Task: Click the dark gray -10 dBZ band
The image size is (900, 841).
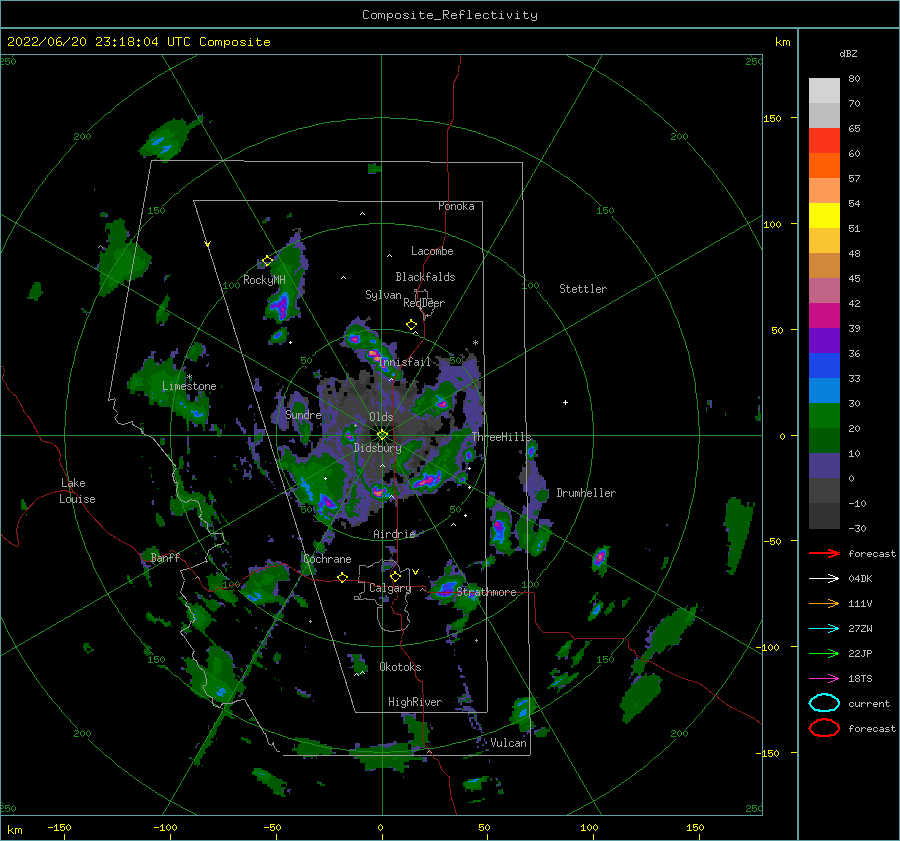Action: pos(824,516)
